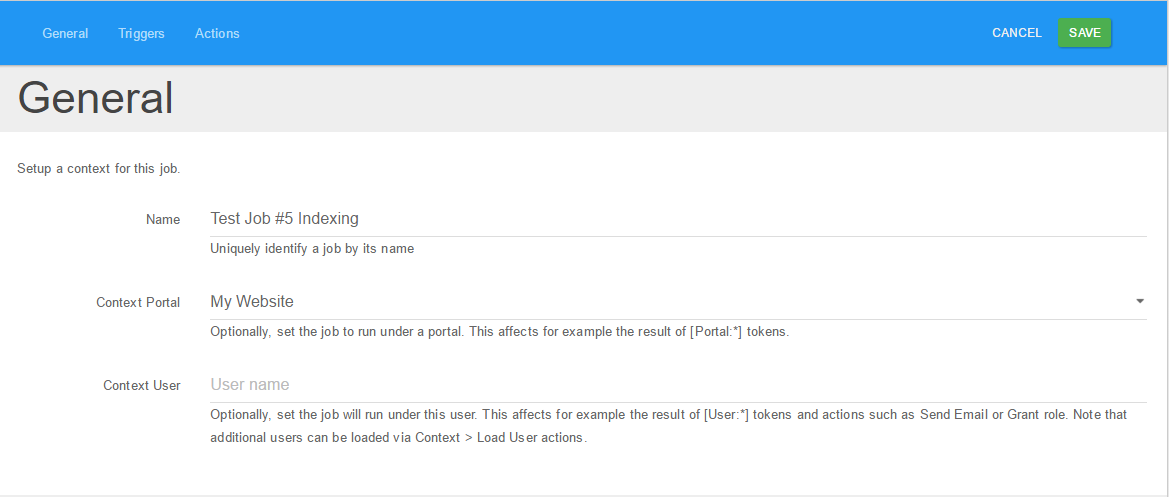
Task: Click gray header band beside General heading
Action: 671,98
